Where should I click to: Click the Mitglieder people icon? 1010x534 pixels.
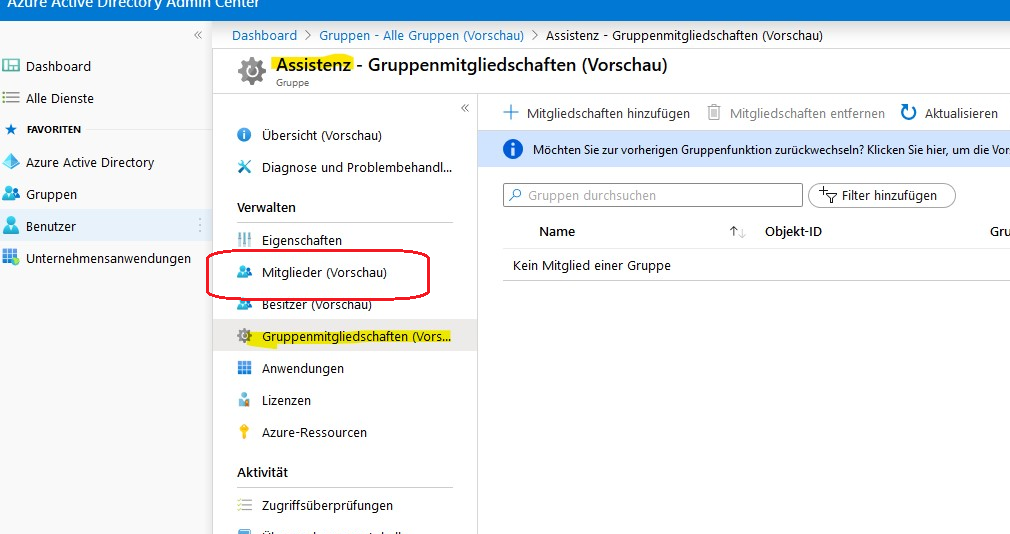point(244,272)
